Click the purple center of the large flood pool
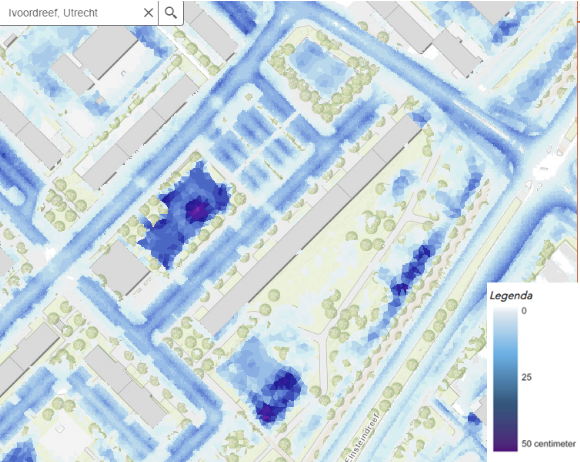 click(x=197, y=209)
